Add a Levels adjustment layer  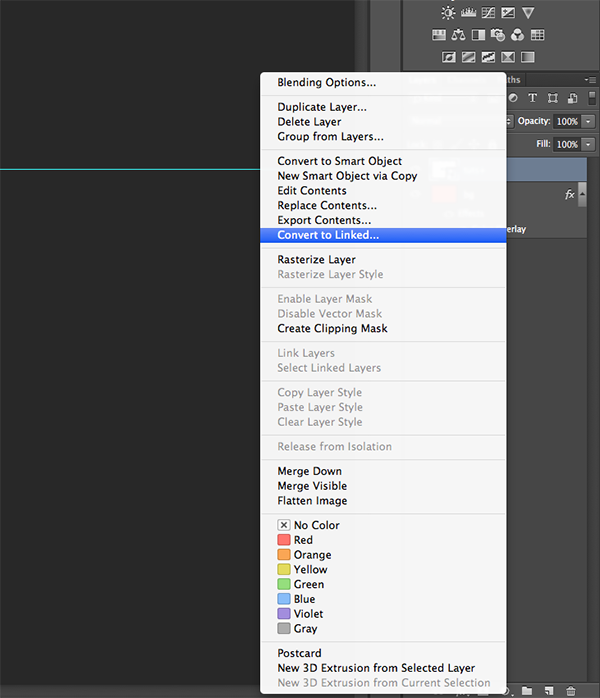(468, 12)
